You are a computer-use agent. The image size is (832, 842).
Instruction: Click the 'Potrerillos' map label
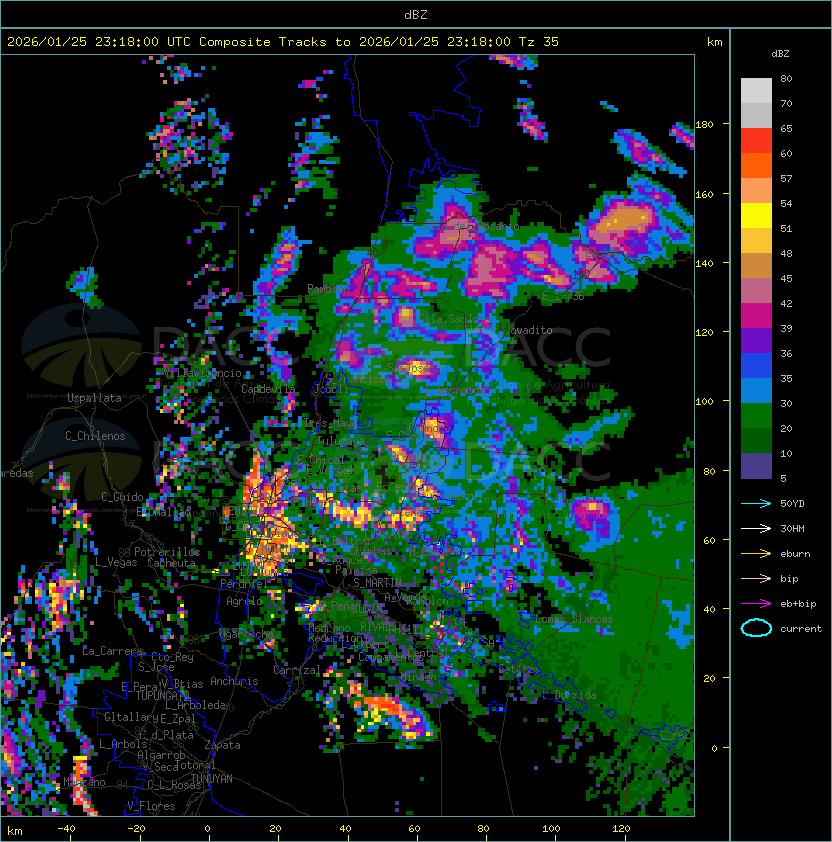(167, 552)
